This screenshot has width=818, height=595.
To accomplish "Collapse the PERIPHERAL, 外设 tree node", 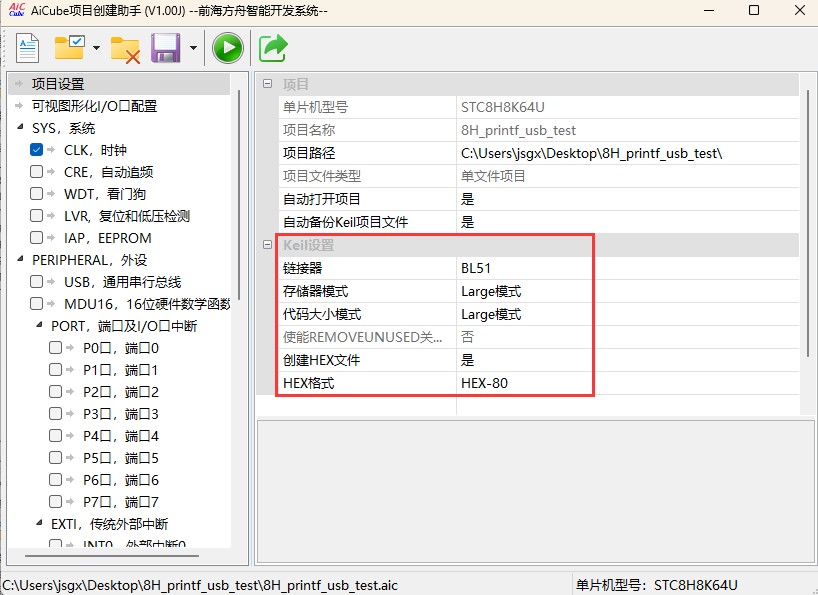I will [x=20, y=259].
